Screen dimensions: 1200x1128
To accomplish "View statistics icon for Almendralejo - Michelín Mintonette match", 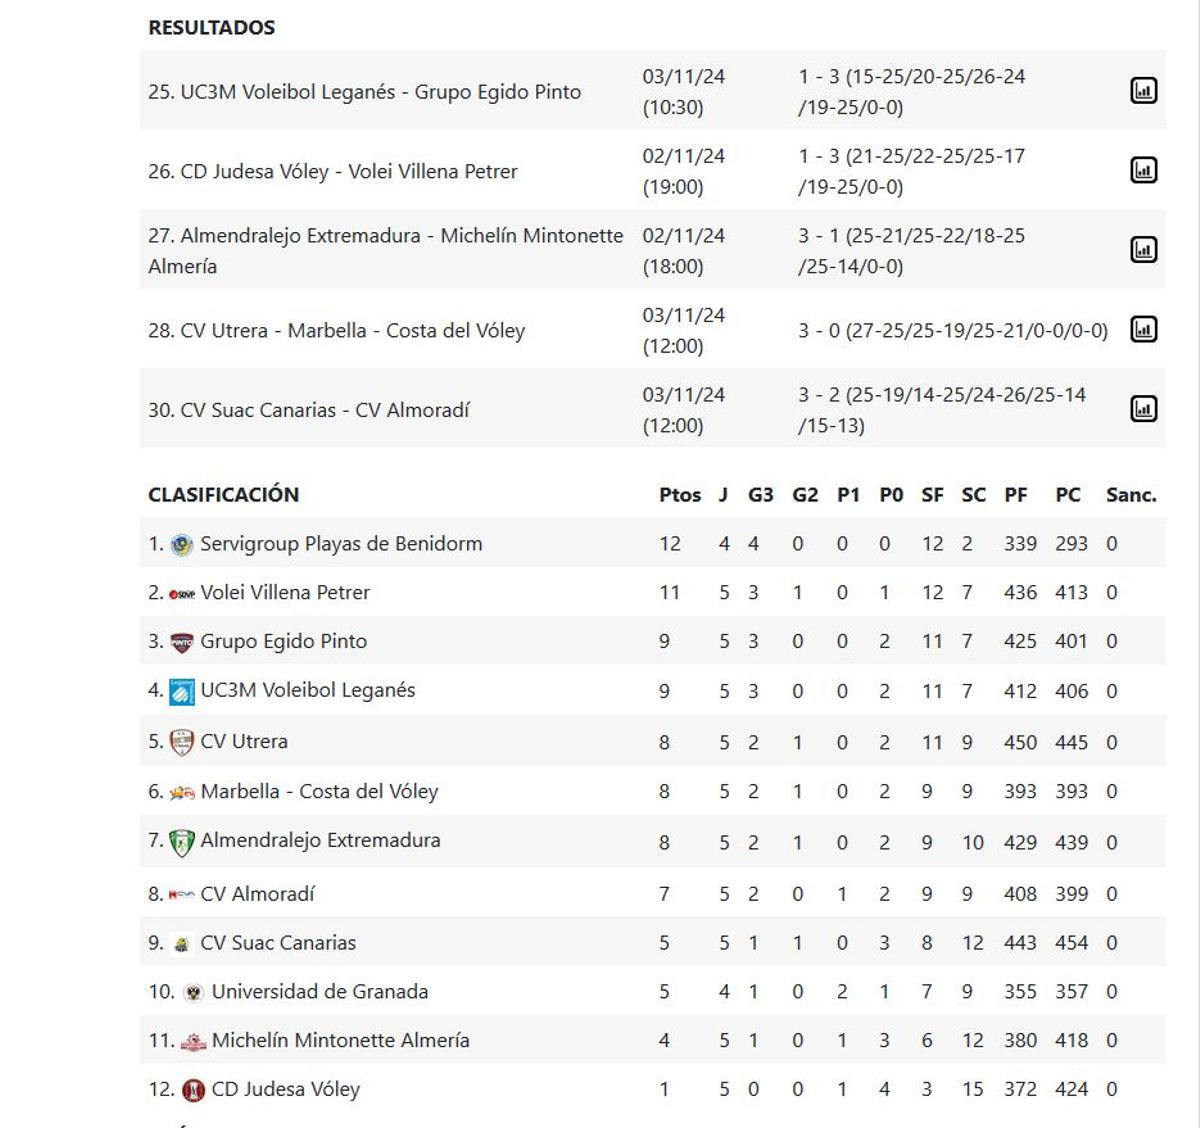I will point(1142,250).
